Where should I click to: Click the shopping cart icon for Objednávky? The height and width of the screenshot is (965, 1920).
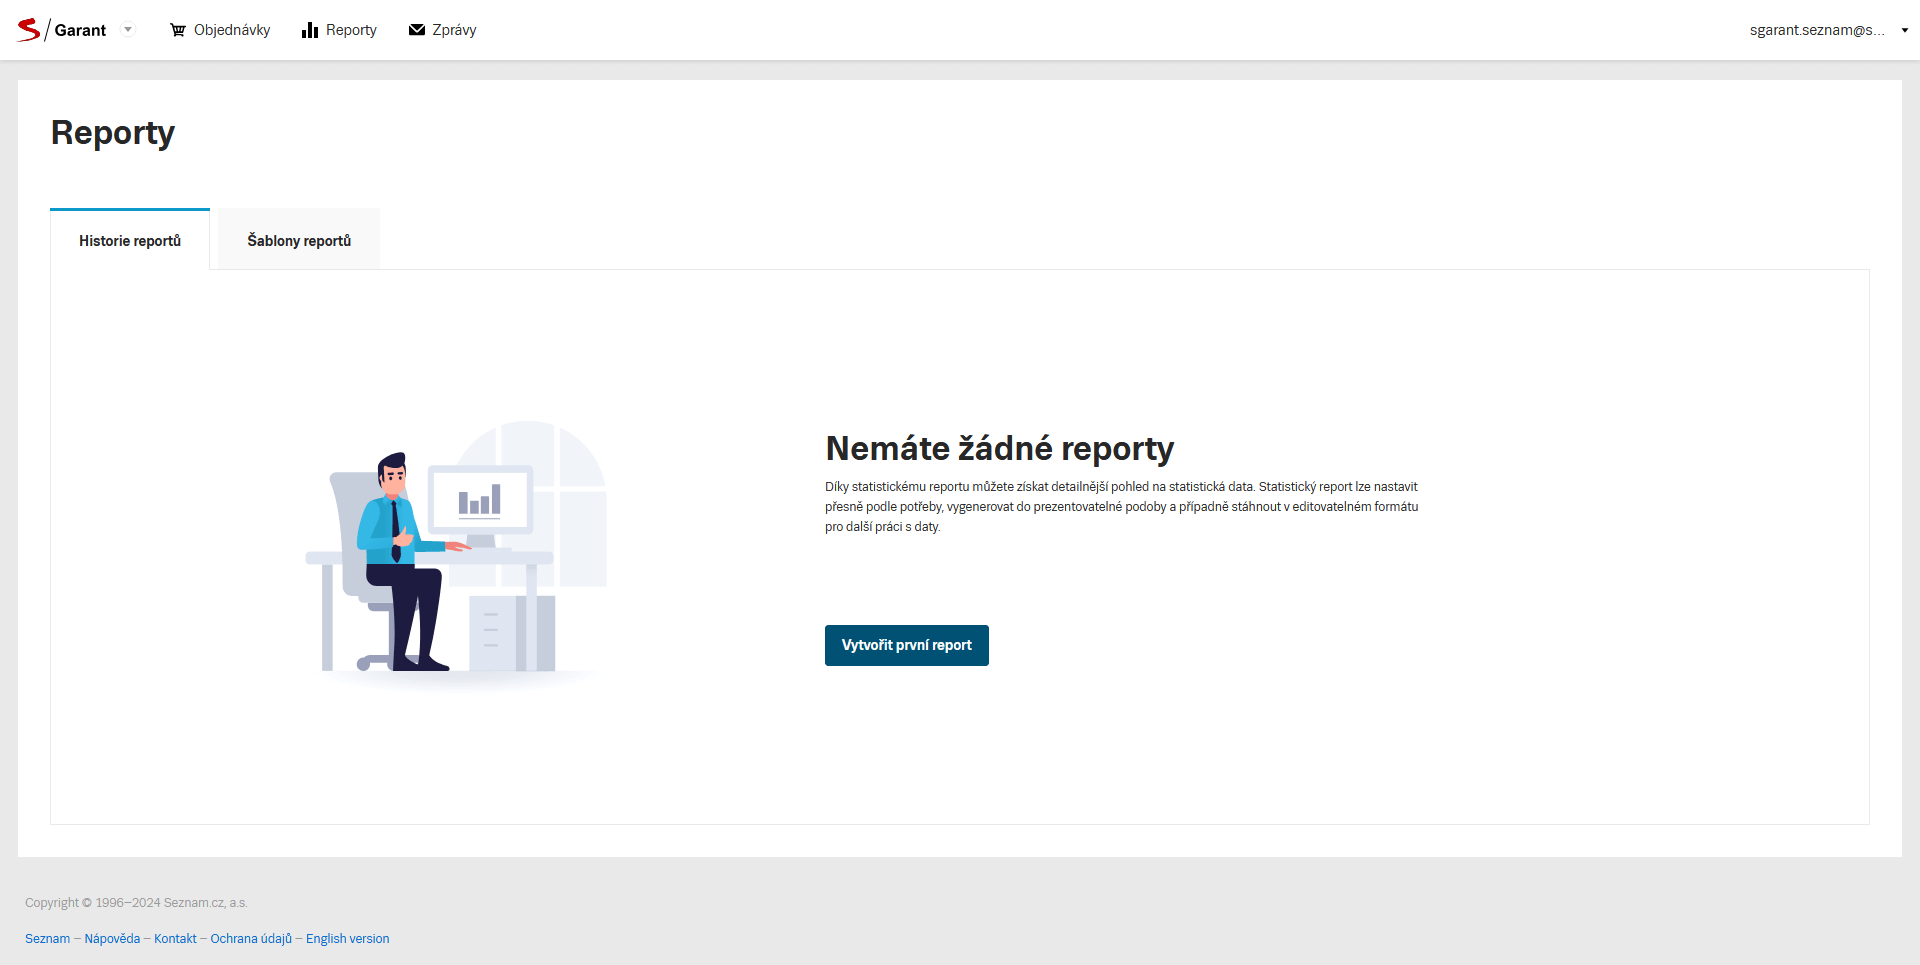tap(178, 30)
